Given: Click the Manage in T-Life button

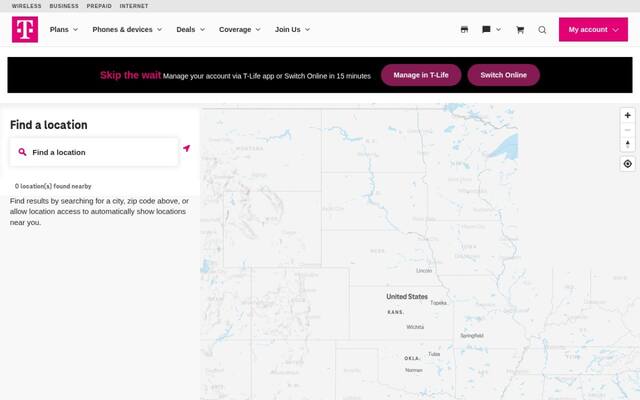Looking at the screenshot, I should click(421, 75).
